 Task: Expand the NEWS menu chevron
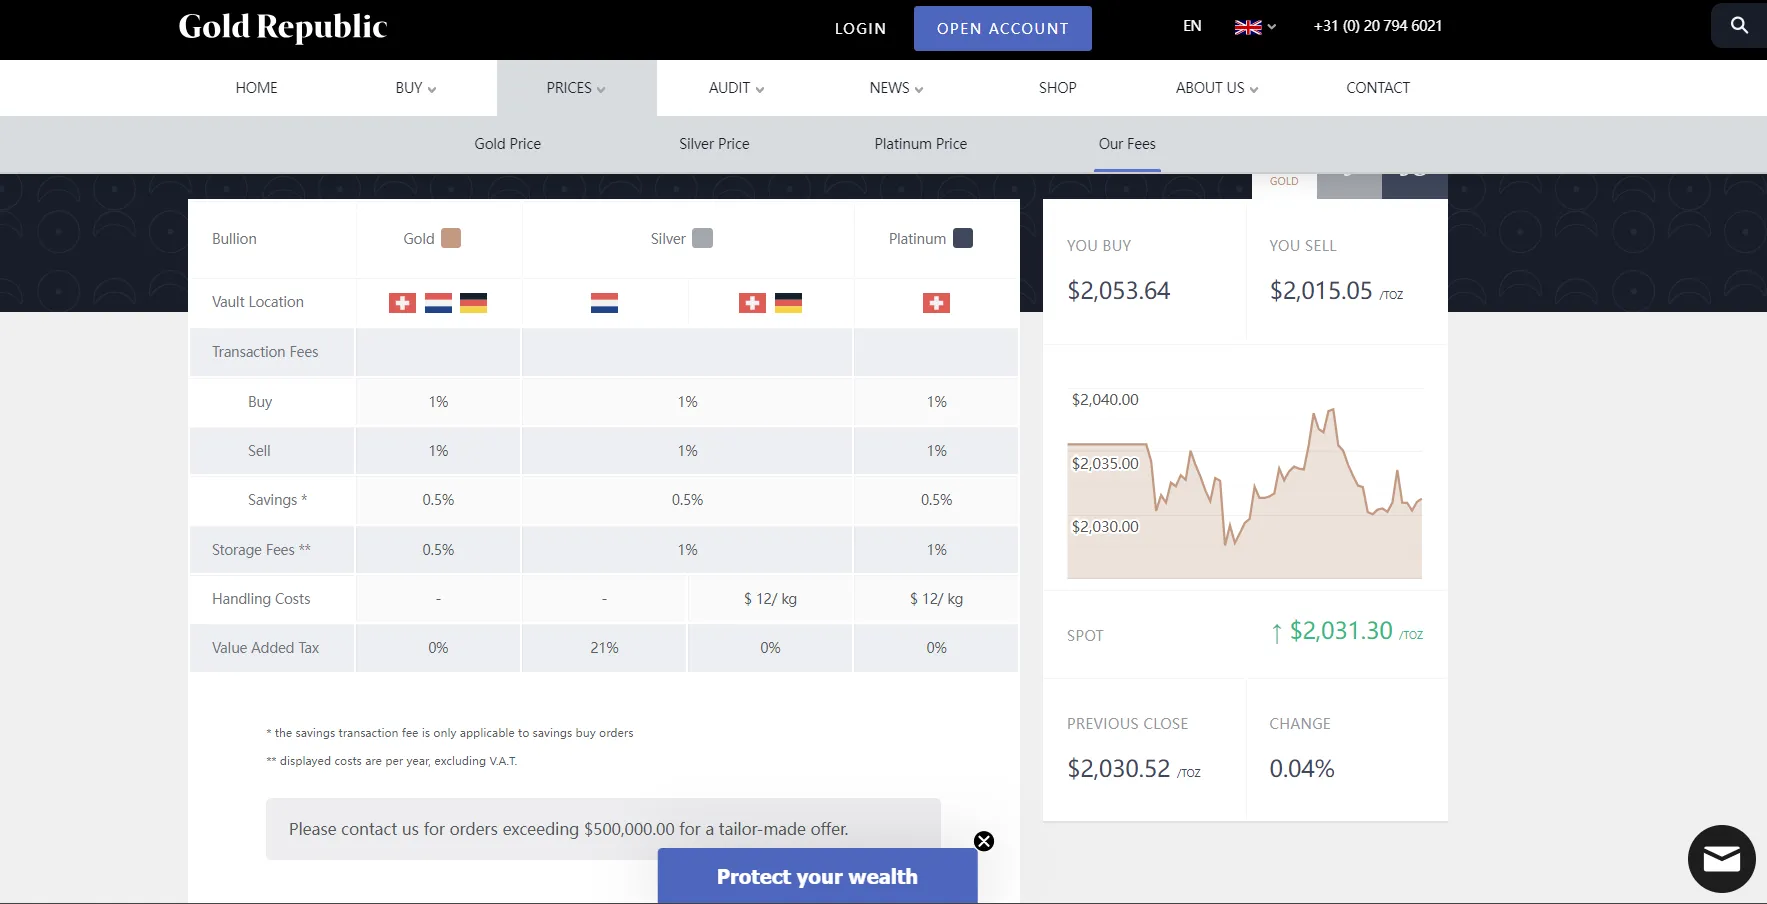(x=919, y=89)
